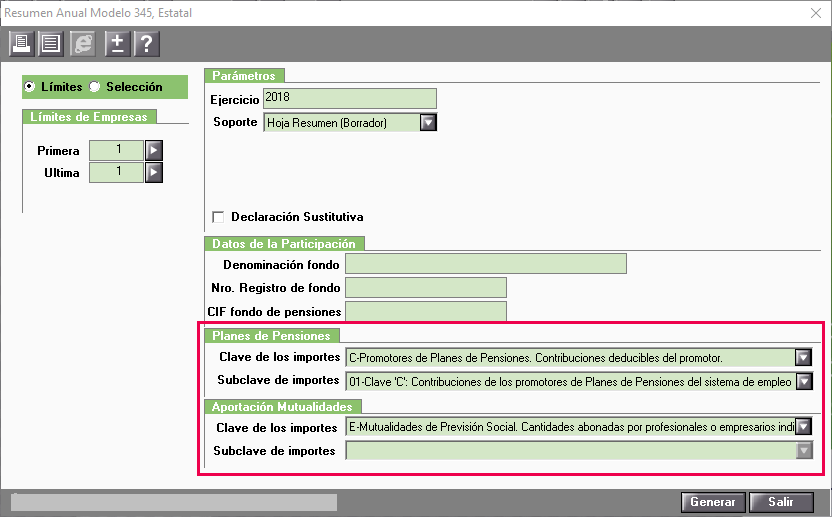
Task: Click the Límites de Empresas header
Action: coord(89,117)
